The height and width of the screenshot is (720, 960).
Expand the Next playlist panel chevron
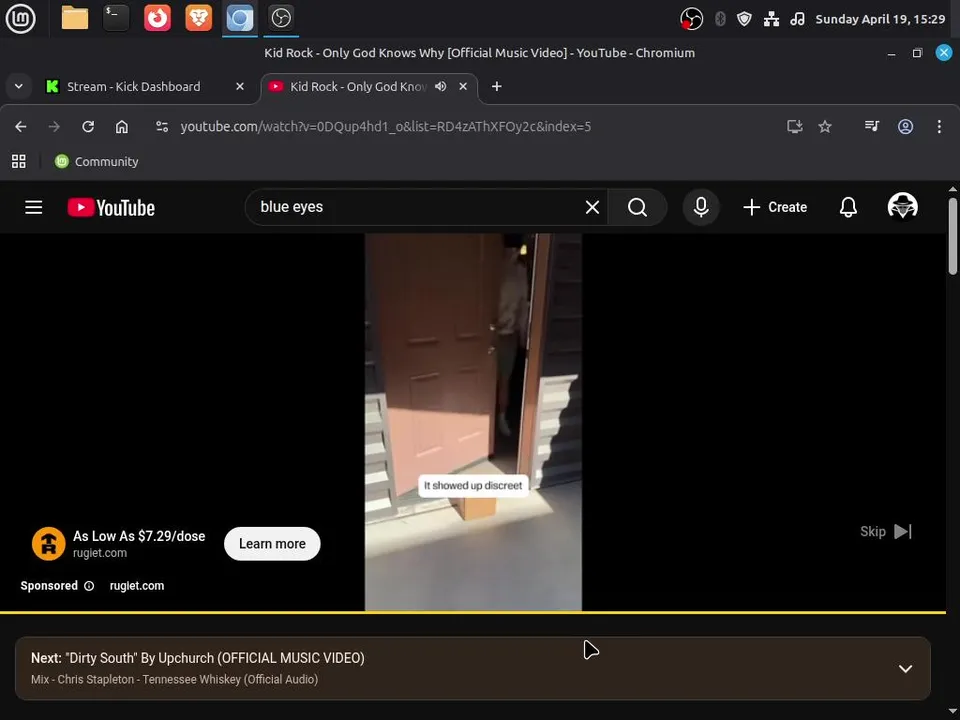(x=906, y=669)
